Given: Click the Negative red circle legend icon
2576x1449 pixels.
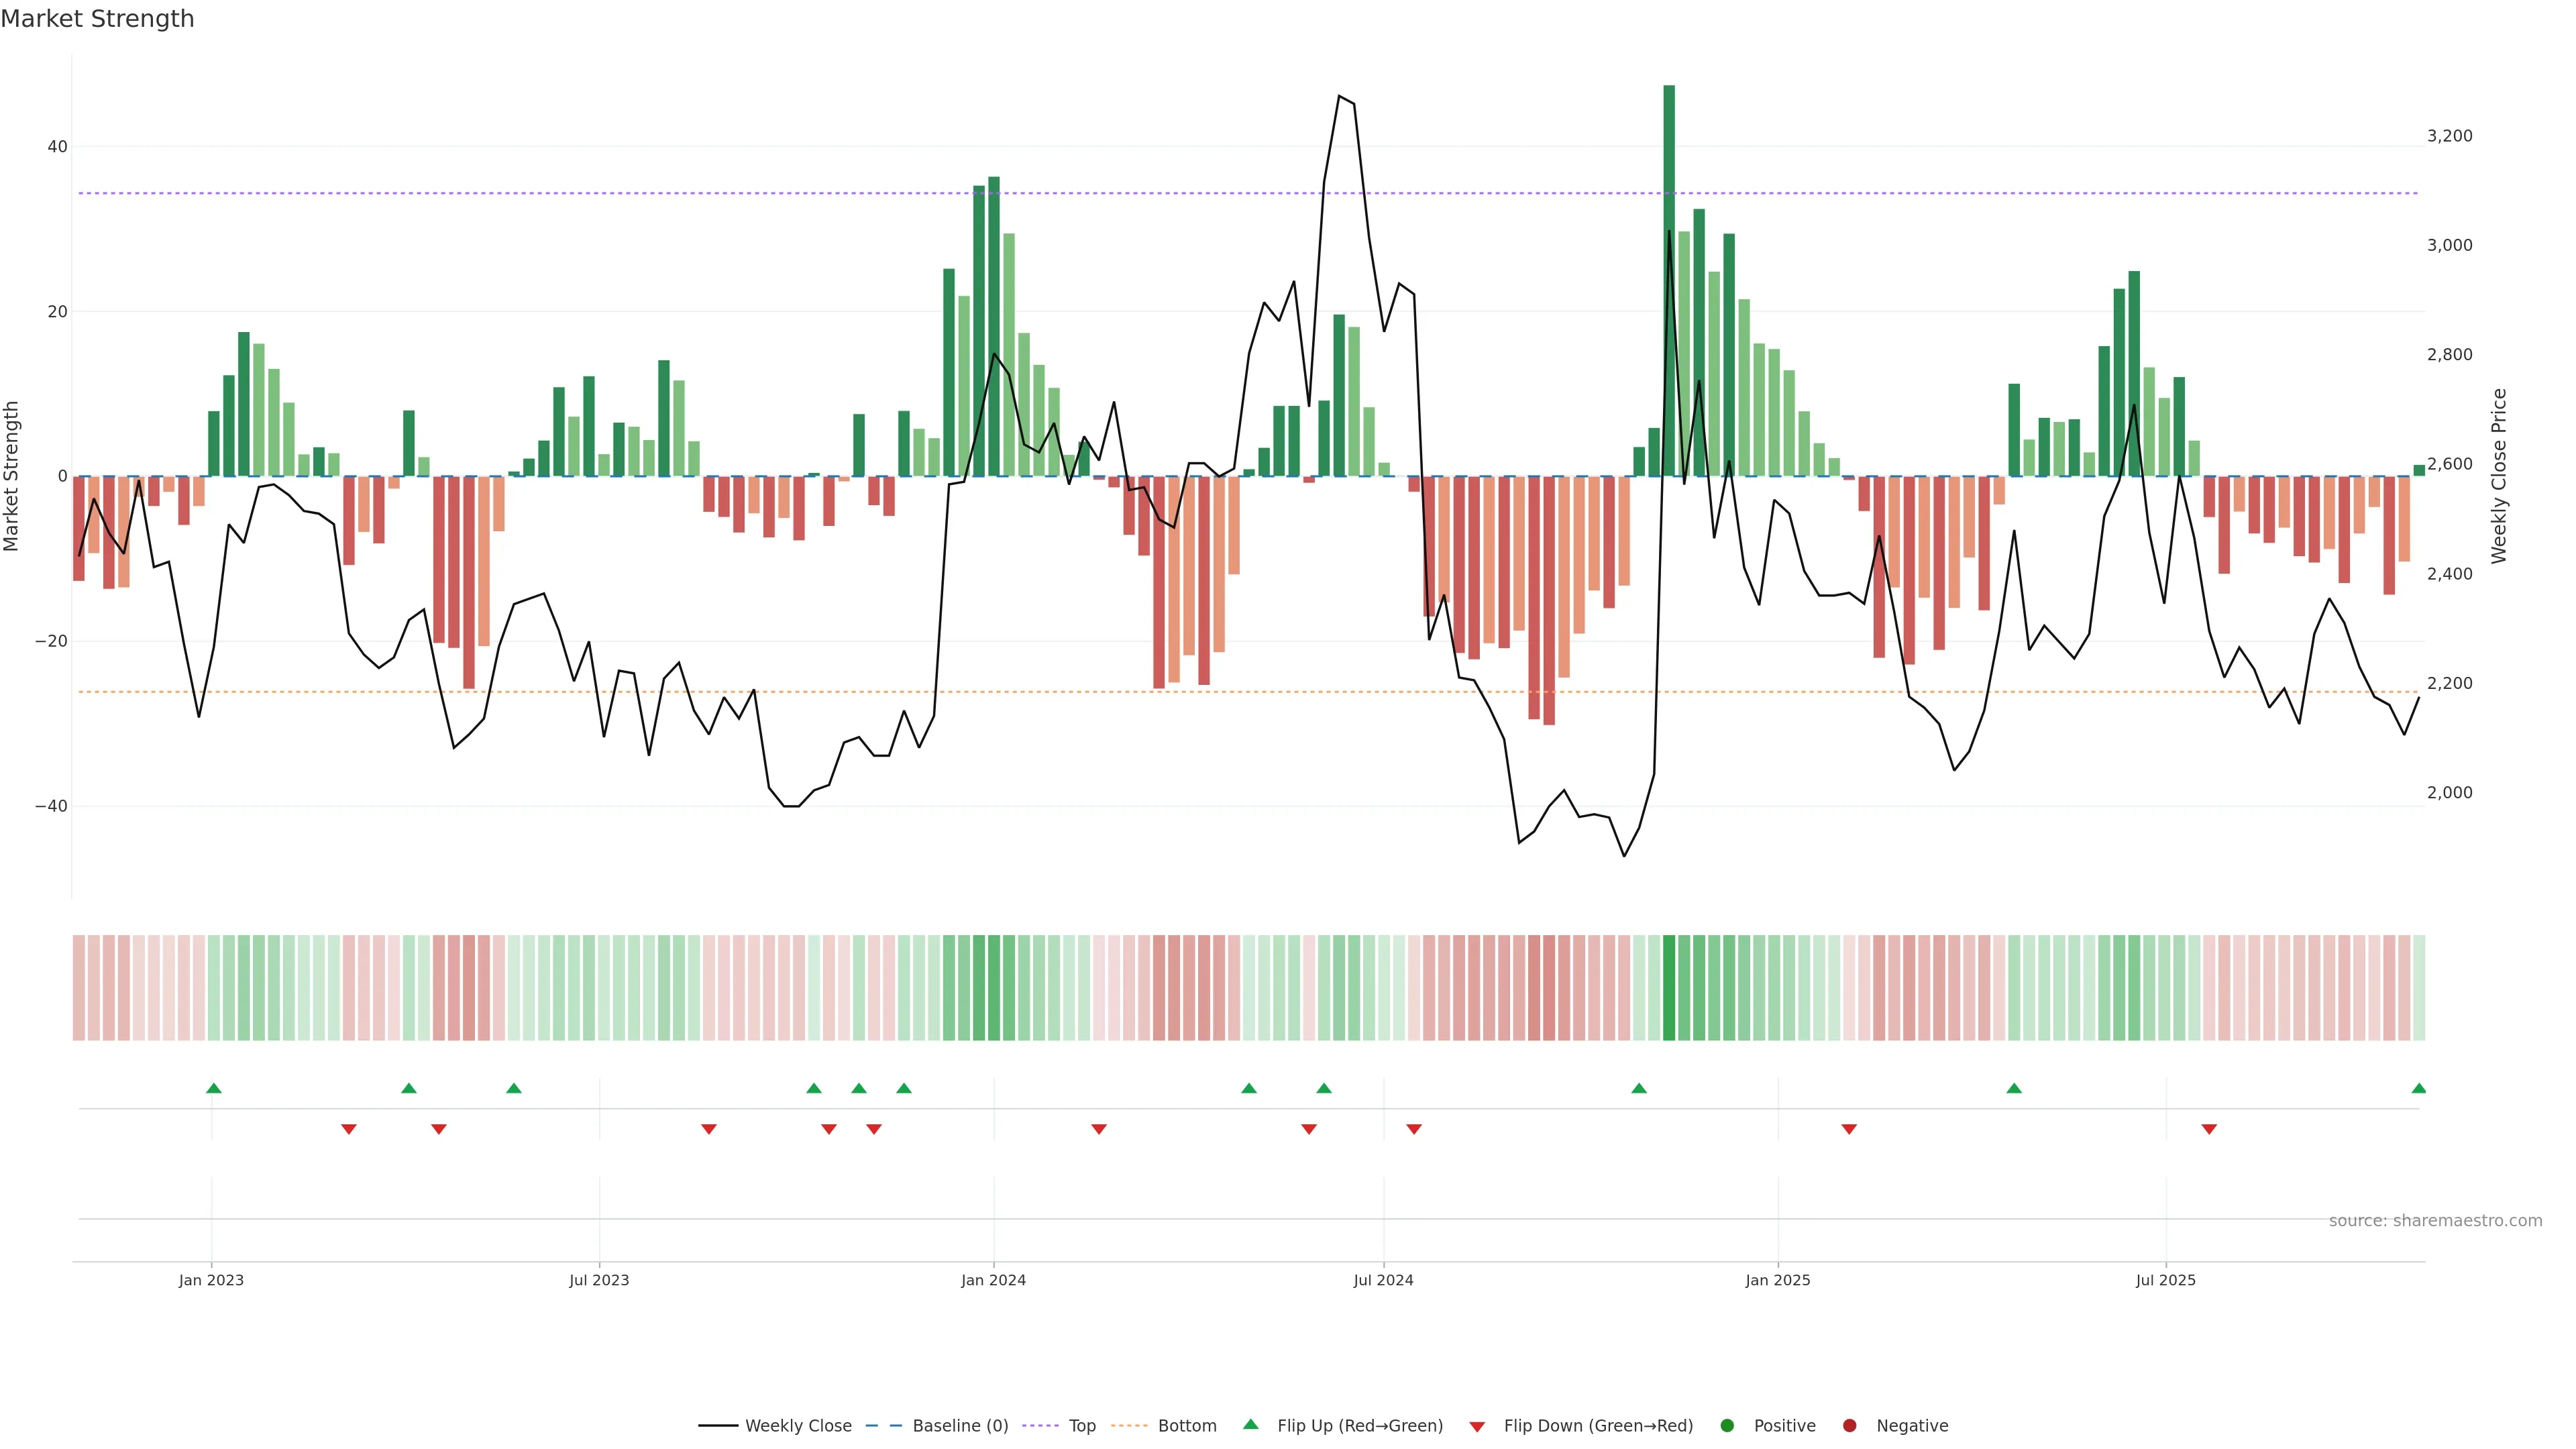Looking at the screenshot, I should coord(1849,1425).
